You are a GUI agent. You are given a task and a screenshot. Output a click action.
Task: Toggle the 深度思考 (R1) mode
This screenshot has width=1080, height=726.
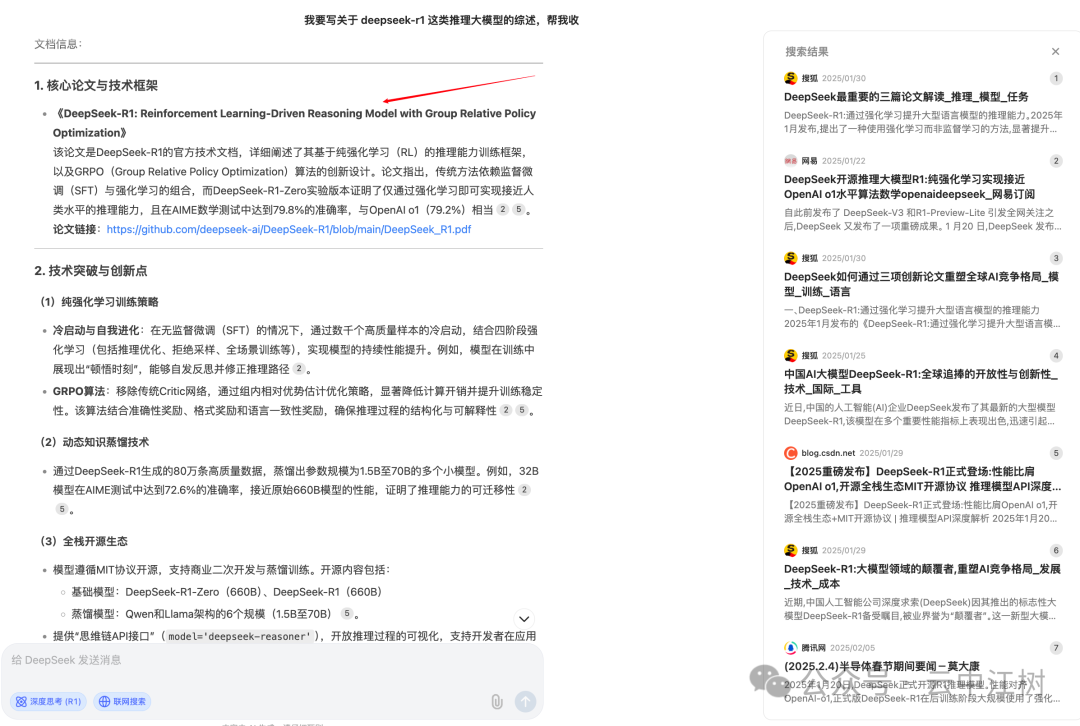pos(48,701)
